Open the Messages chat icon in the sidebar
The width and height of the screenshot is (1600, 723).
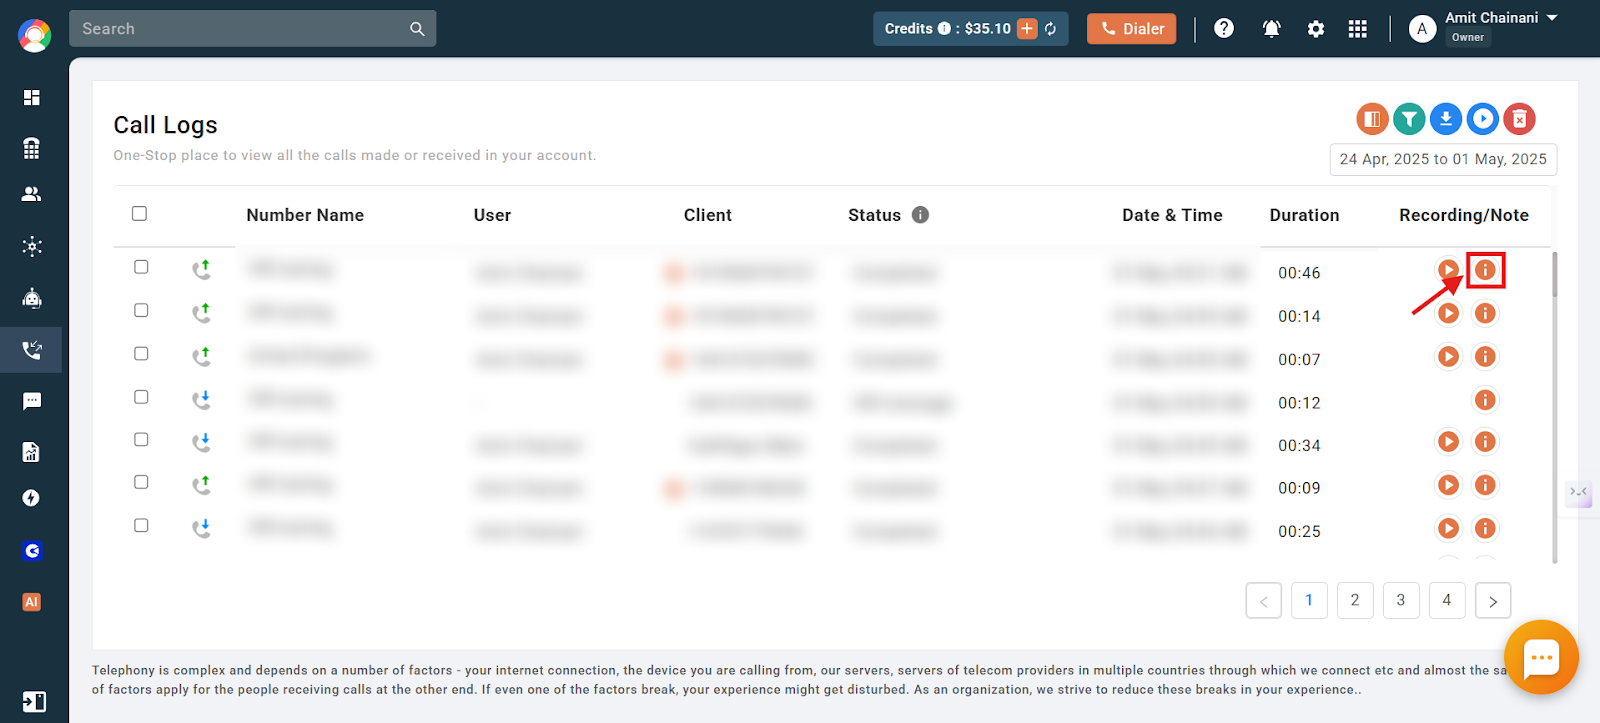point(32,401)
